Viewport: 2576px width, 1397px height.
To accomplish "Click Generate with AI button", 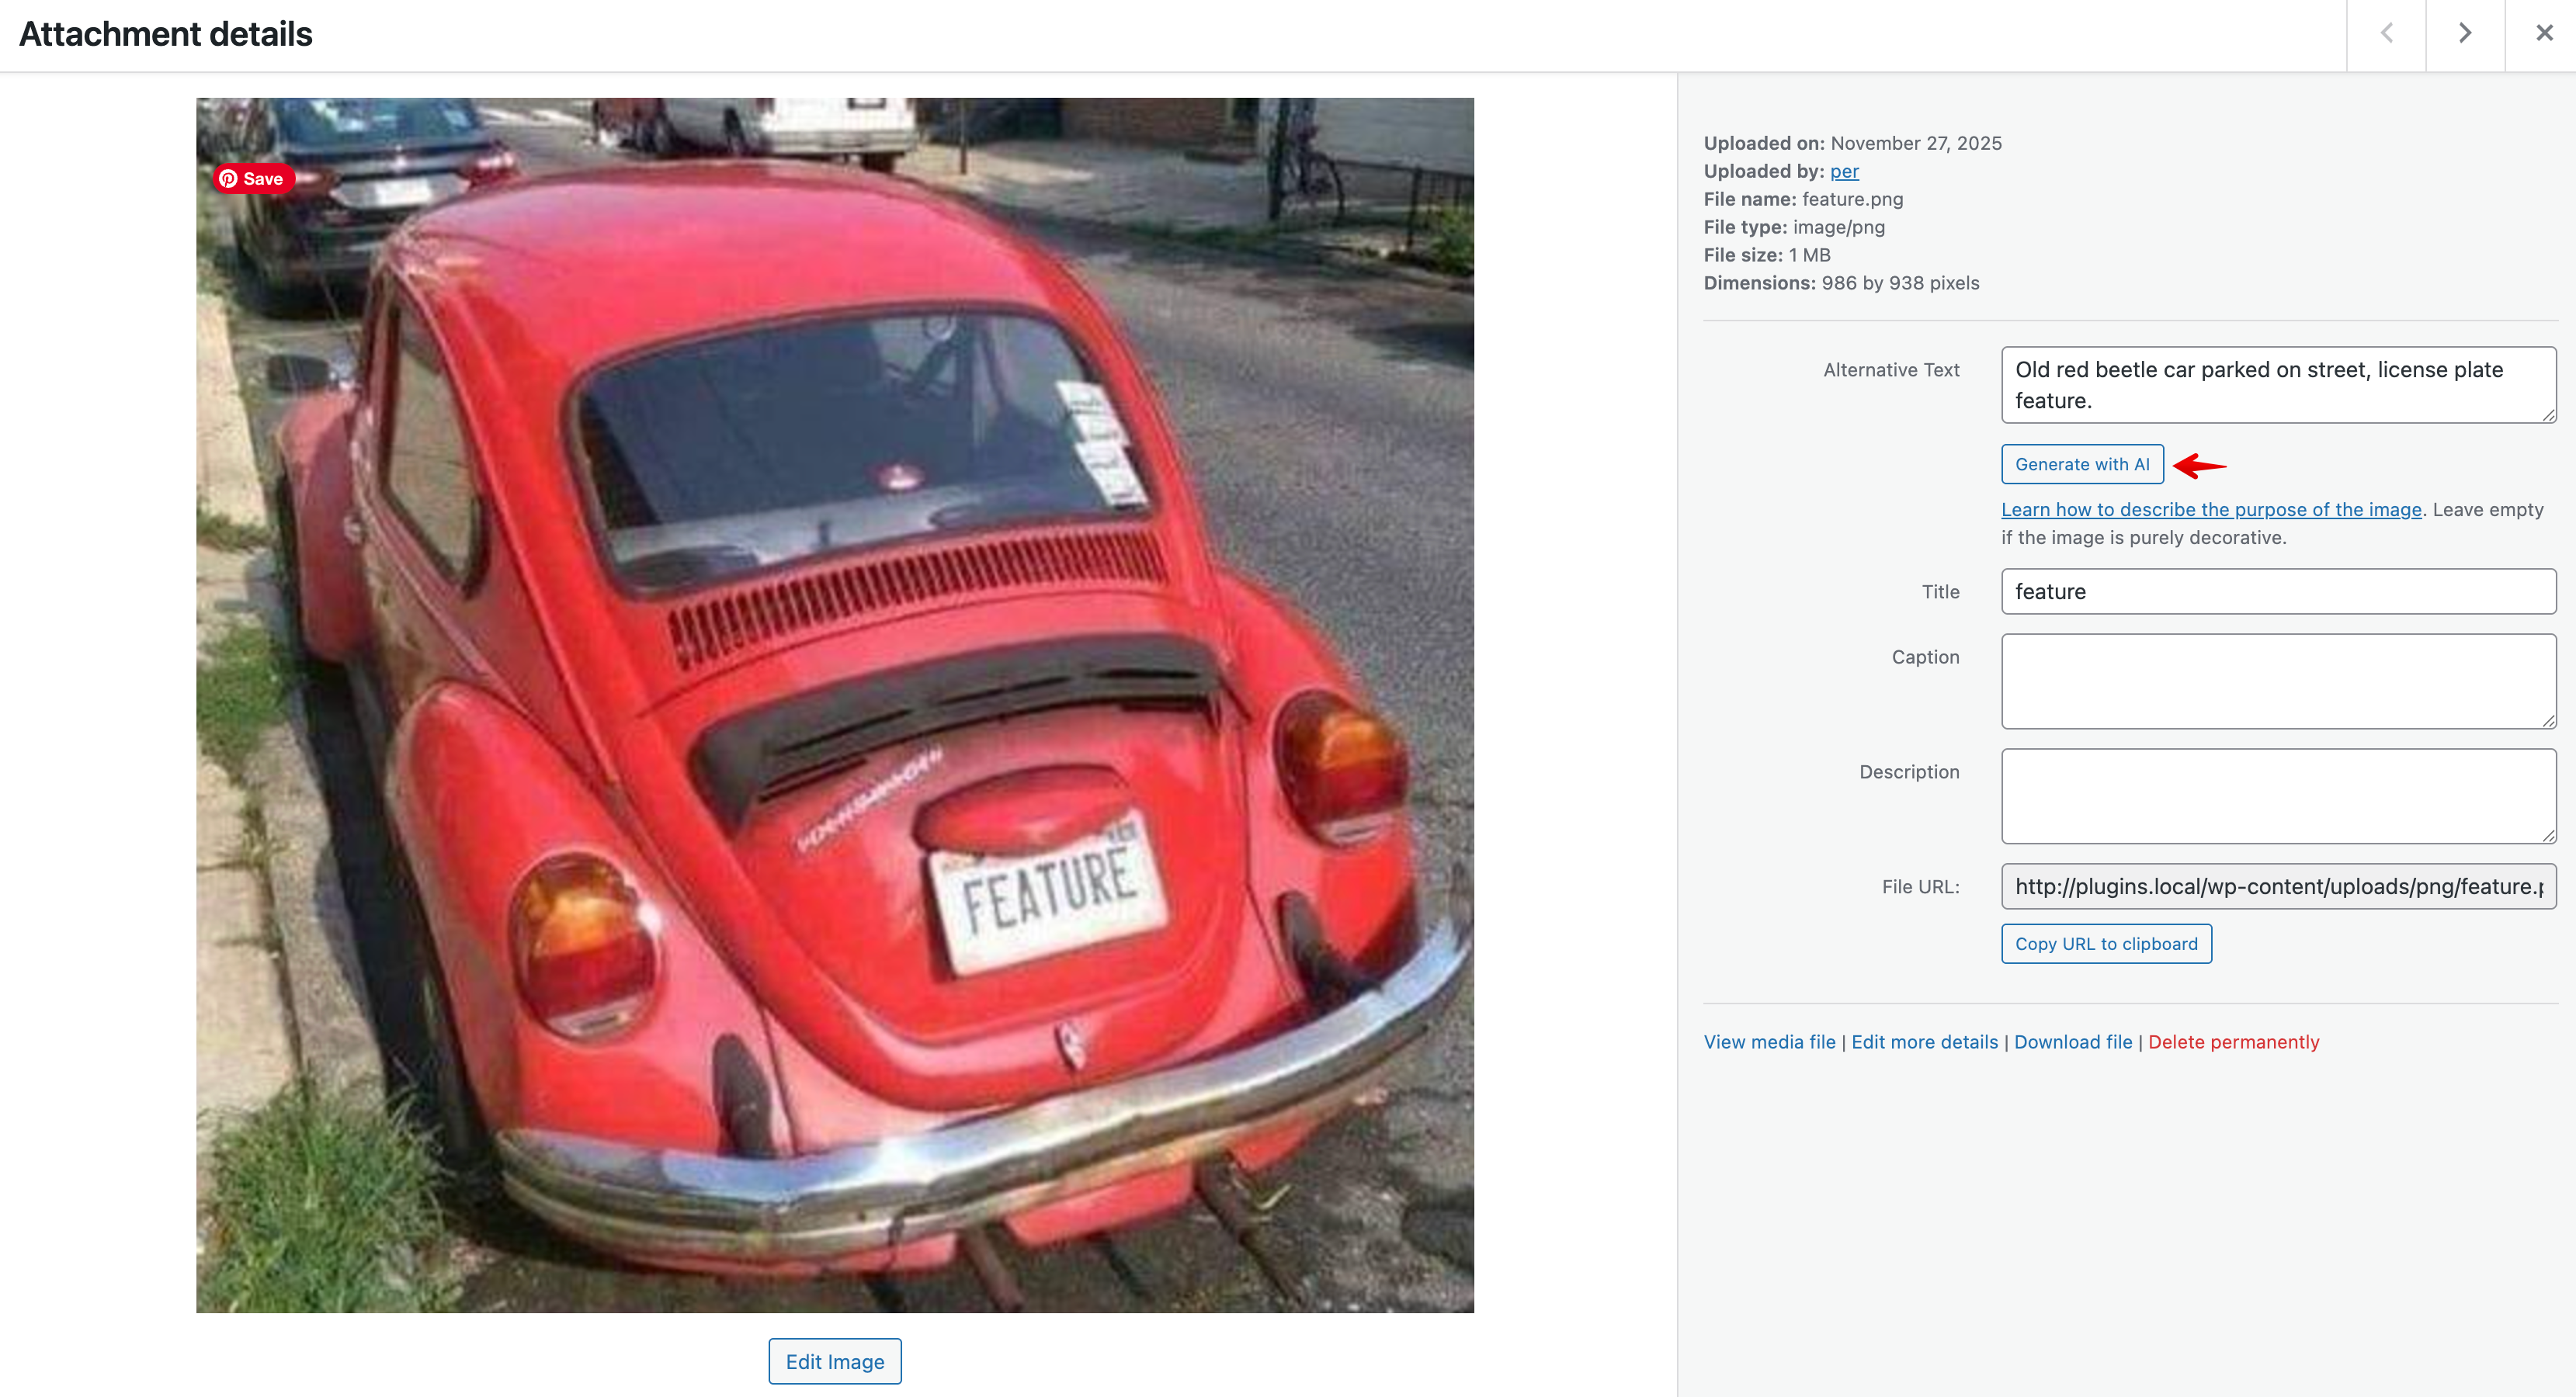I will (2082, 464).
